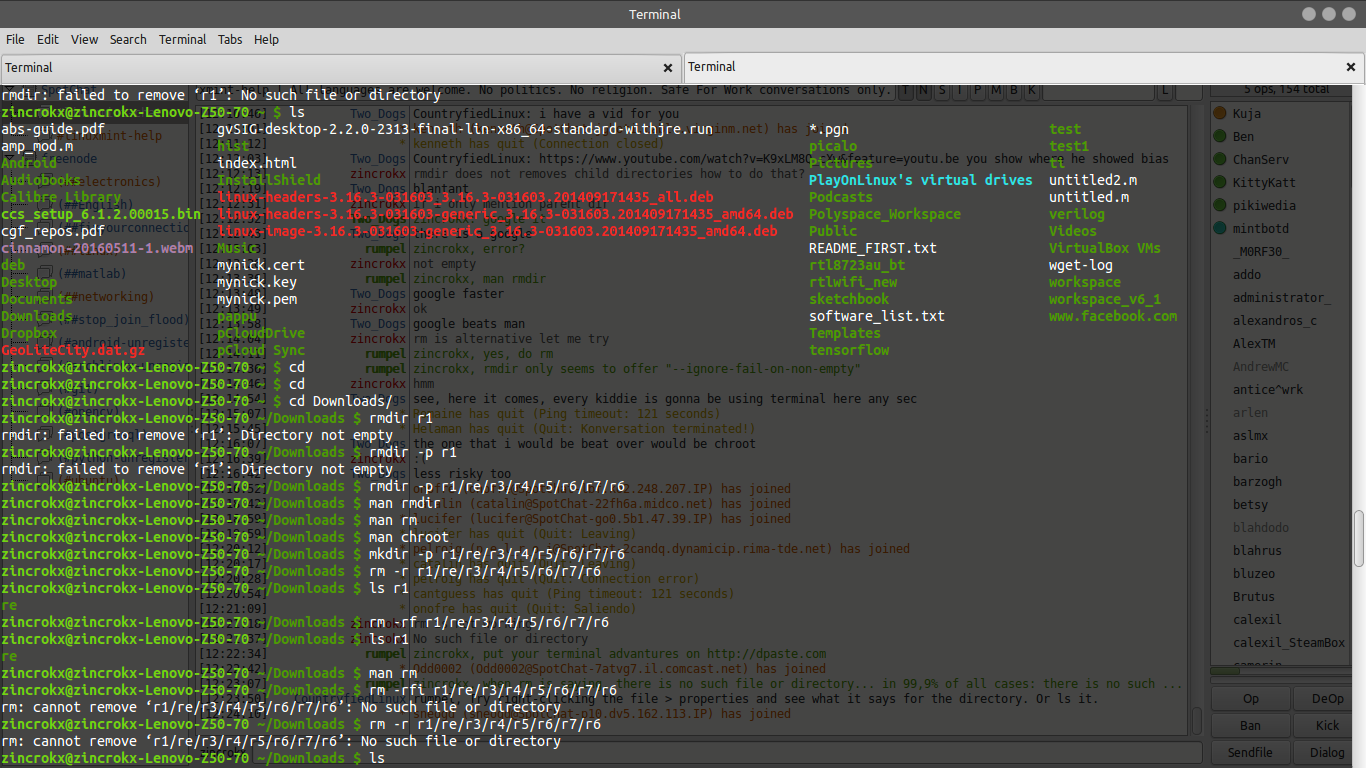Close the left Terminal tab with its X

coord(668,68)
